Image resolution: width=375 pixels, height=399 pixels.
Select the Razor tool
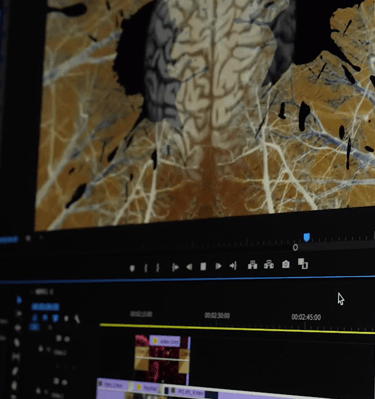pos(16,342)
